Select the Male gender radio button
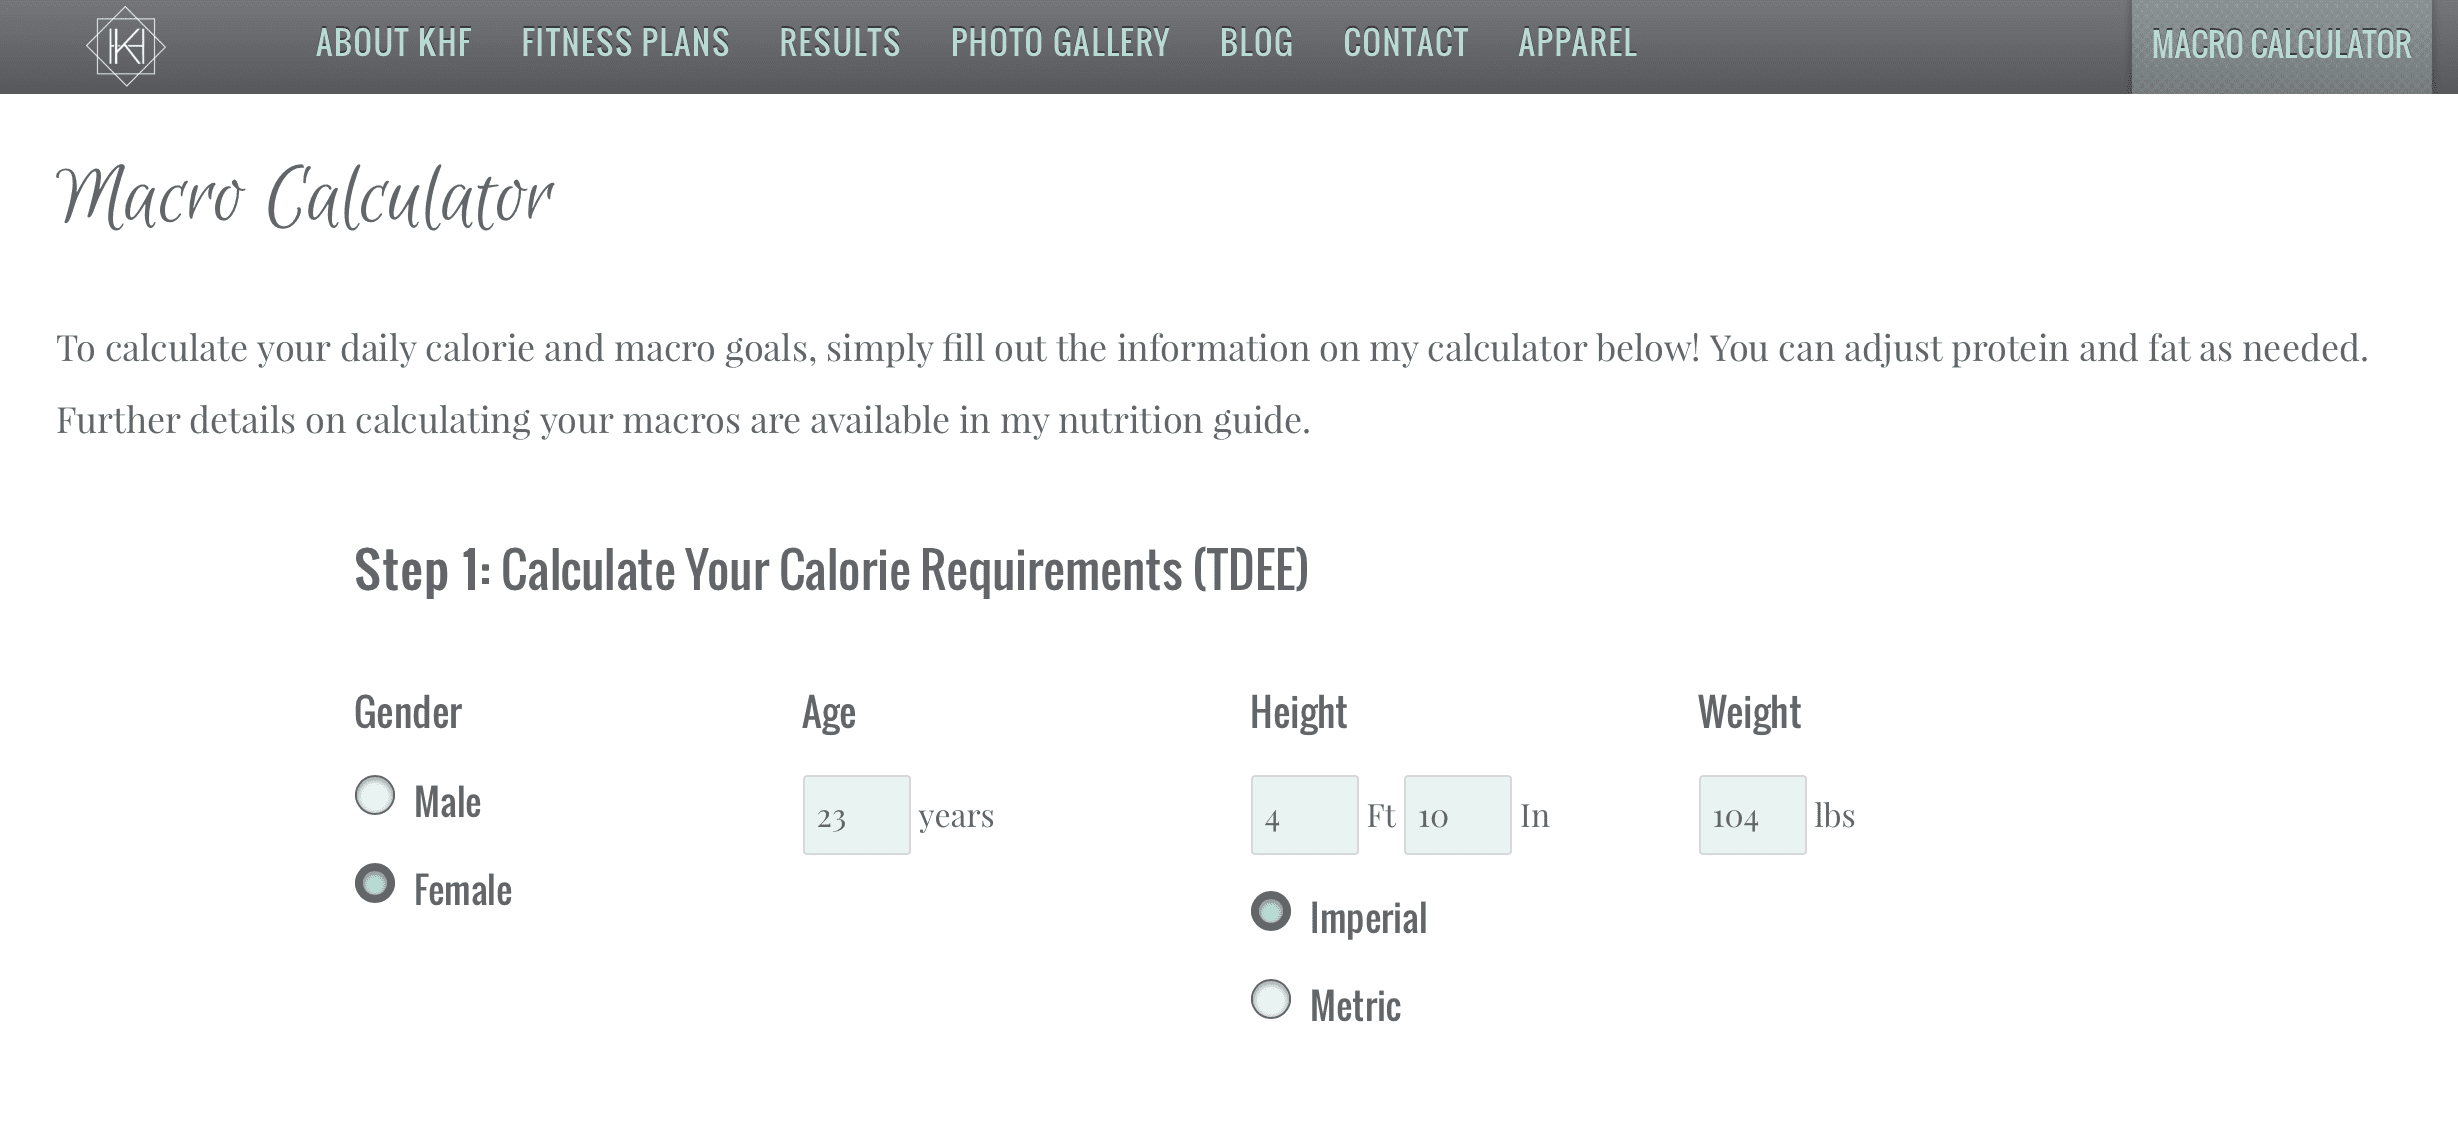The height and width of the screenshot is (1145, 2458). [x=375, y=796]
